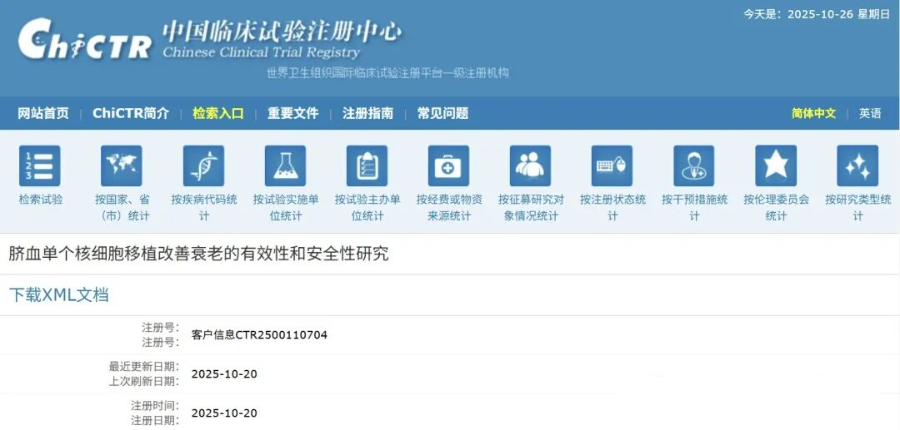Screen dimensions: 900x430
Task: Open the world map statistics icon
Action: click(x=122, y=166)
